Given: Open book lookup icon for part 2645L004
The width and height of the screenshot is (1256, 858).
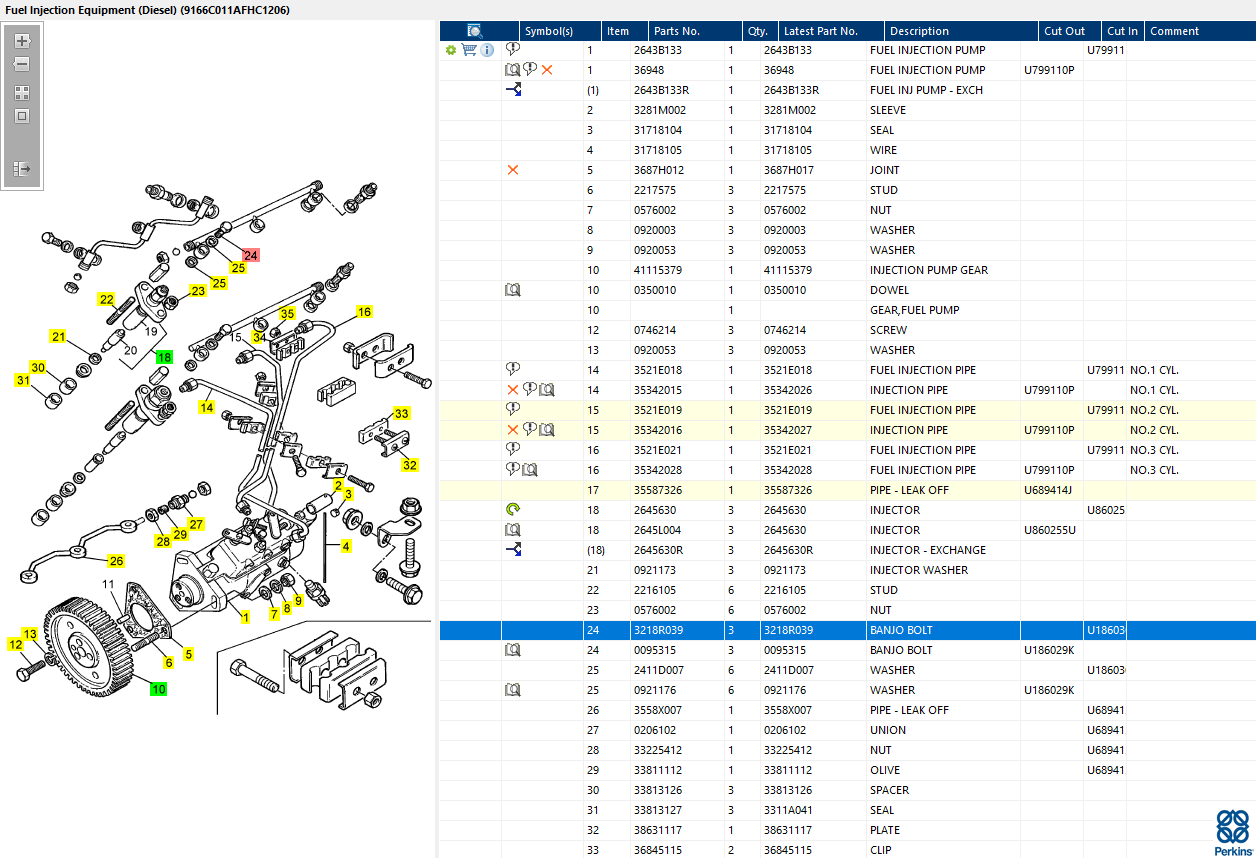Looking at the screenshot, I should coord(513,530).
